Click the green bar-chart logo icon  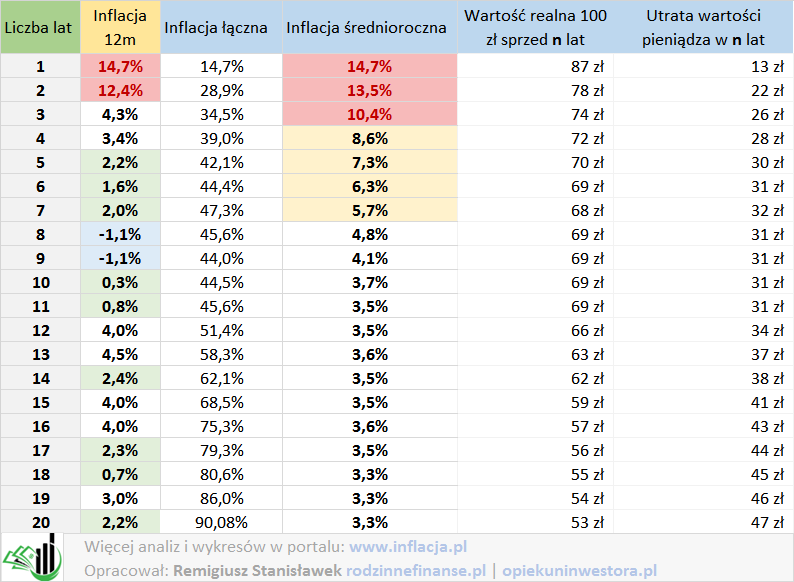[x=30, y=557]
